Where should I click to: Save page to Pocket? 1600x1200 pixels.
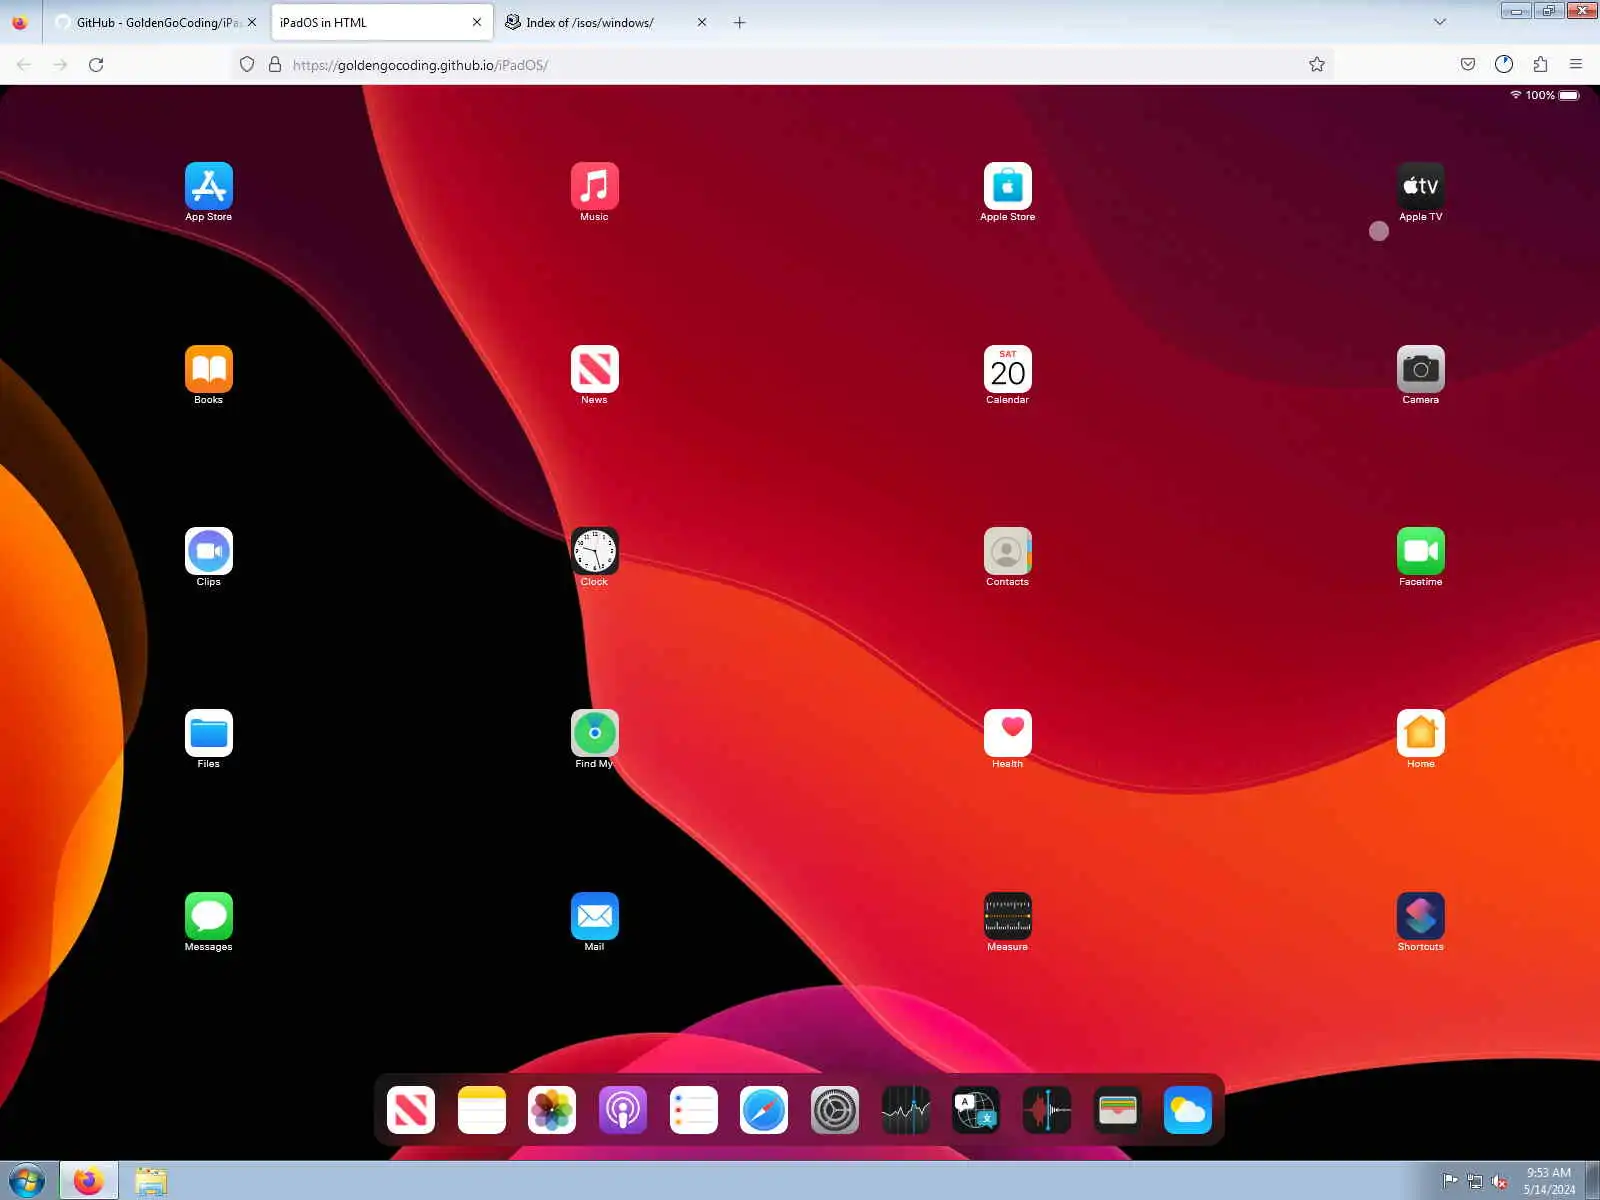1468,65
